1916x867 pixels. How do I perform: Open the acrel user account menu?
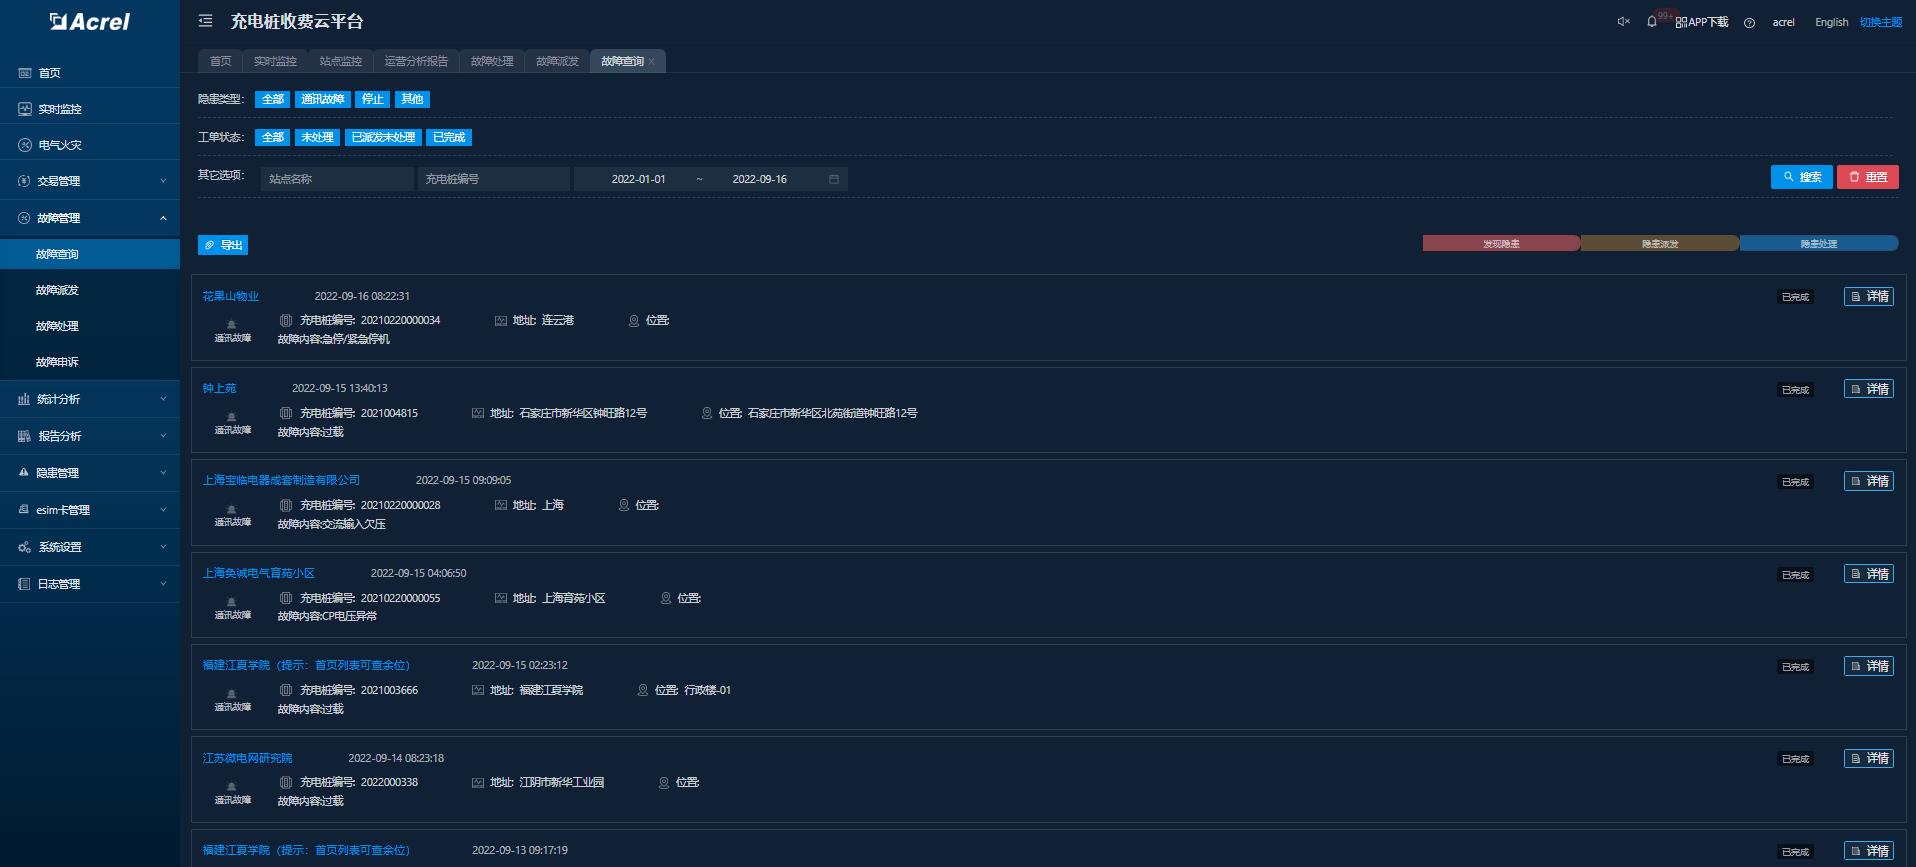[x=1783, y=22]
